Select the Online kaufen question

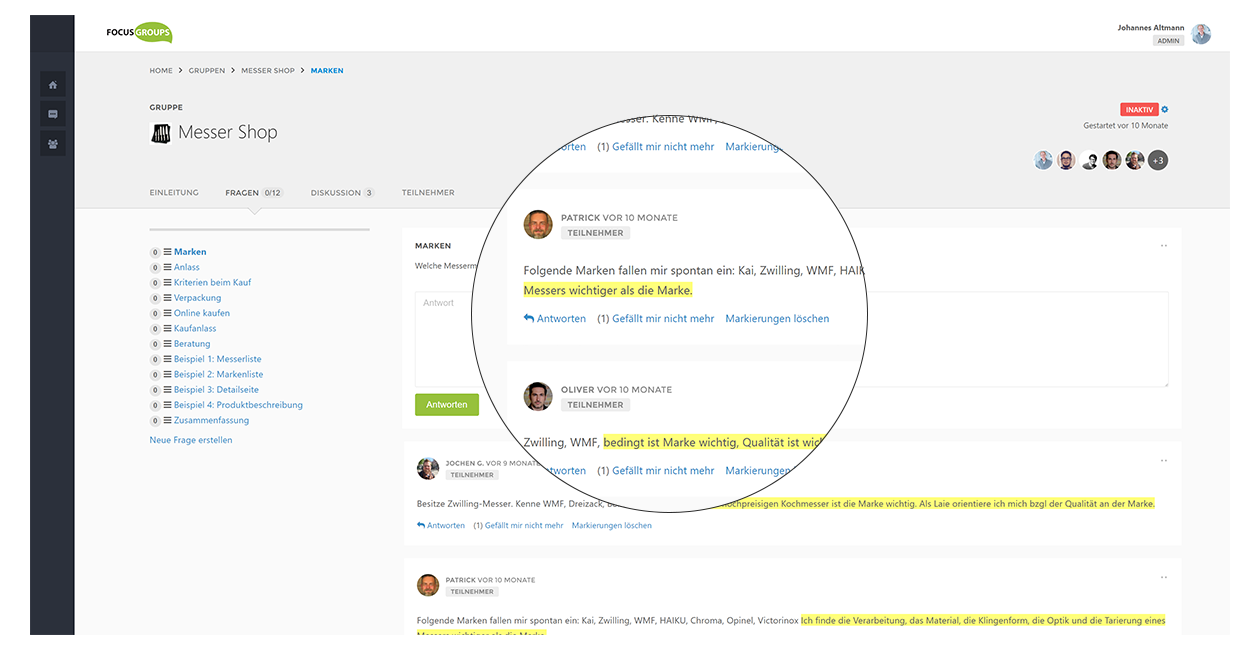(202, 313)
